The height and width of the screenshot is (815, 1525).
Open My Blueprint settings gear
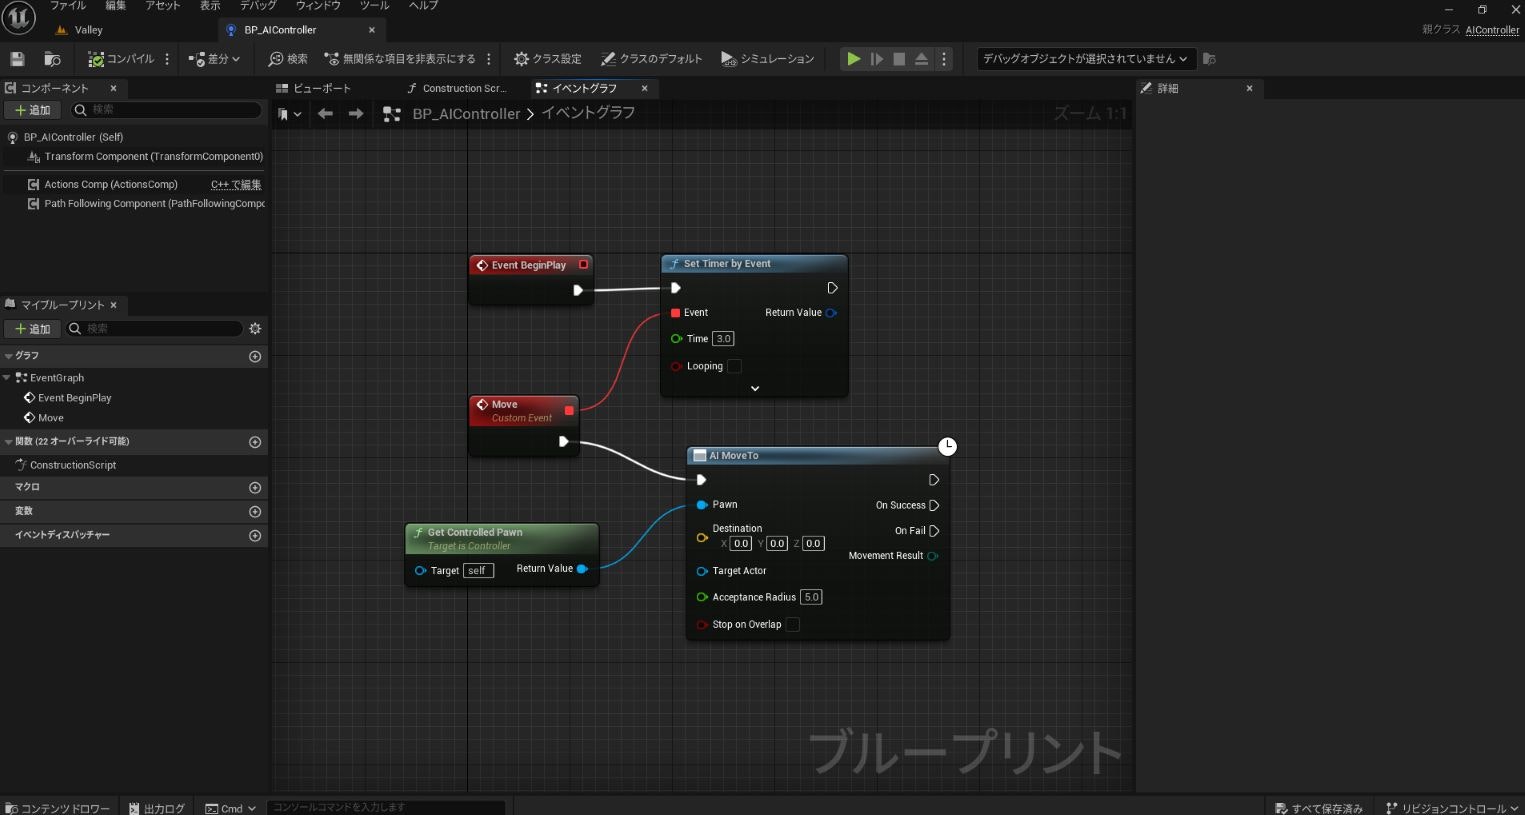[255, 329]
